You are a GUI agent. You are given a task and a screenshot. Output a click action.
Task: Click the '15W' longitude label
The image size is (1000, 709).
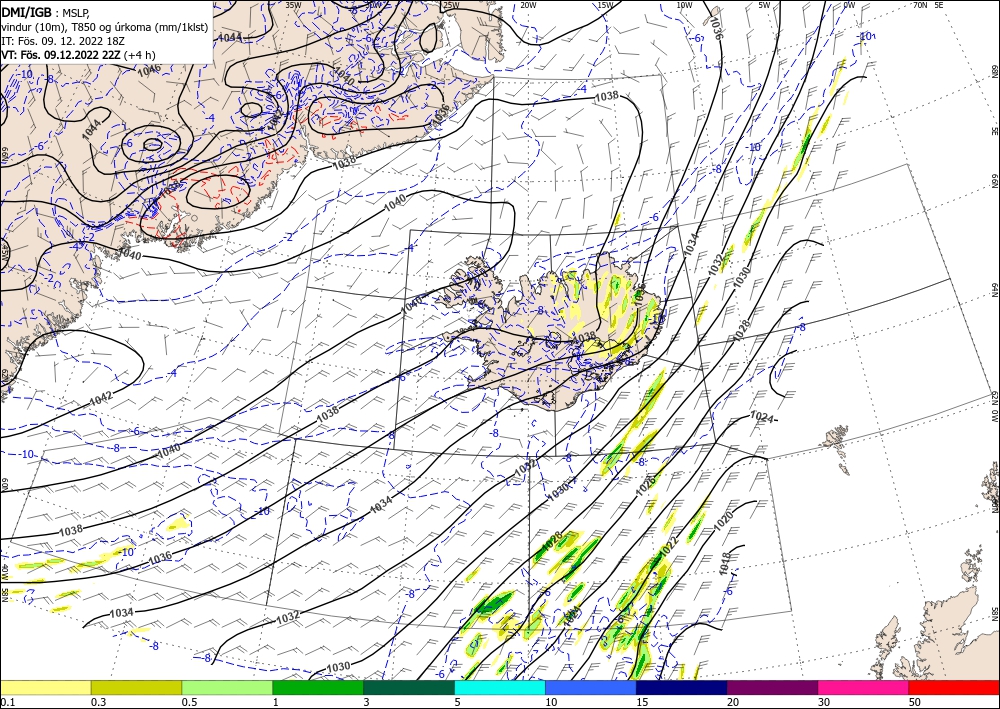(606, 4)
